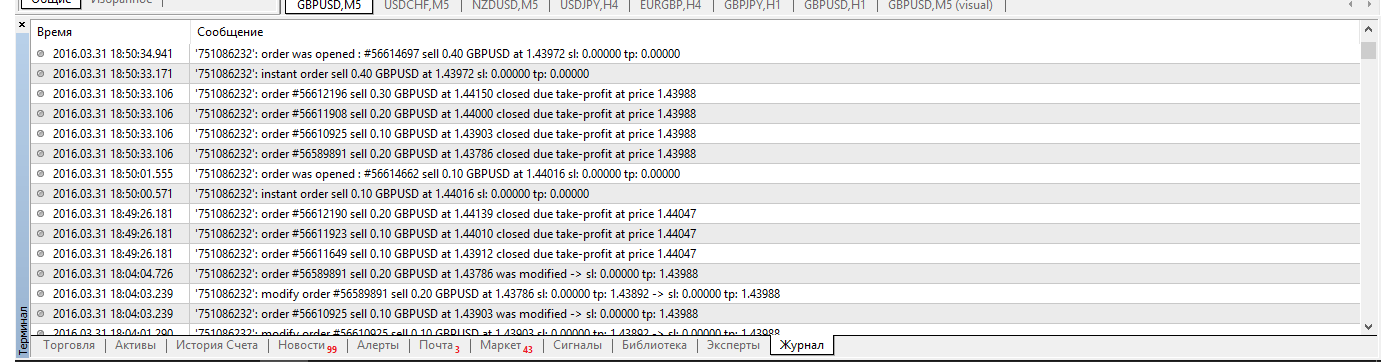Open the EURGBP,H4 chart tab

[670, 5]
